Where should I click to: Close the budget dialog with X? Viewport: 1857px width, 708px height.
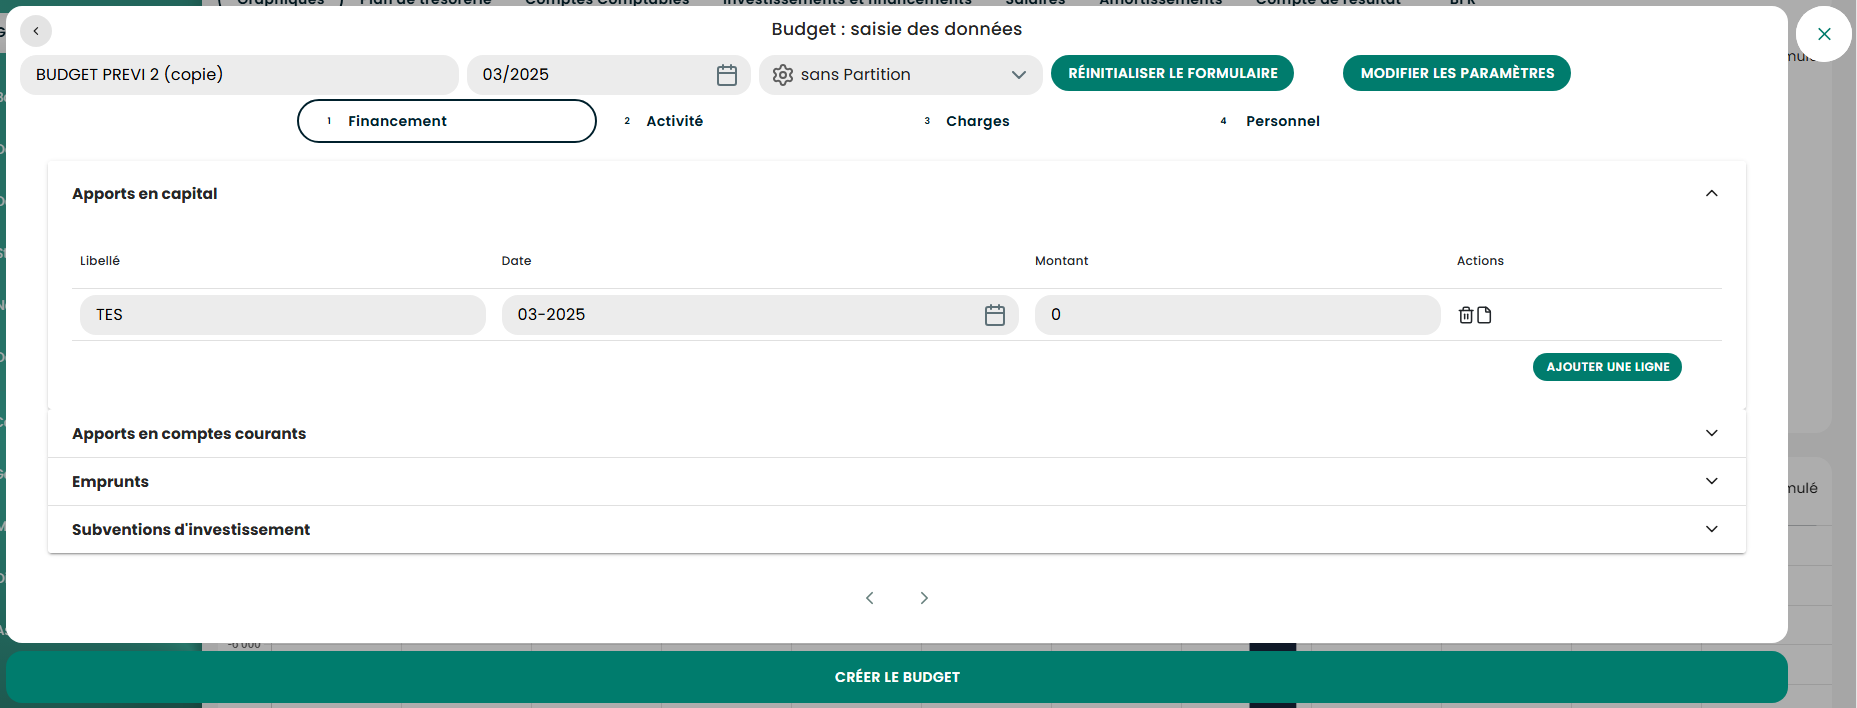(1824, 34)
